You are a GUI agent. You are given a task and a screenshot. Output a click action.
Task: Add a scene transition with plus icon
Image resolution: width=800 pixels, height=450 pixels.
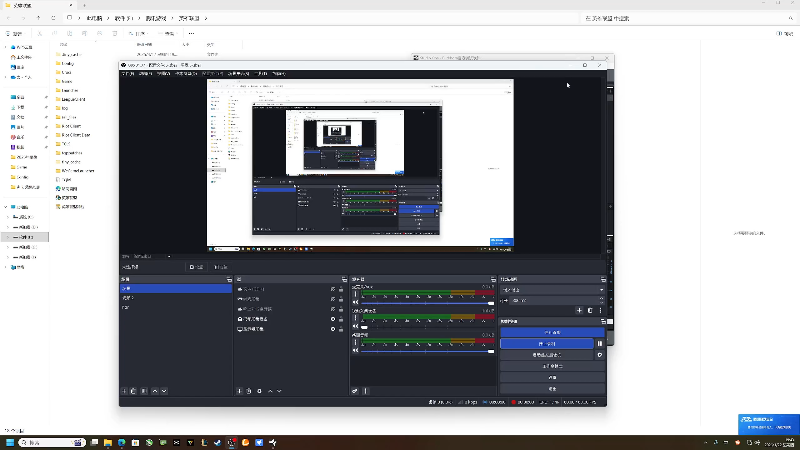click(x=579, y=310)
